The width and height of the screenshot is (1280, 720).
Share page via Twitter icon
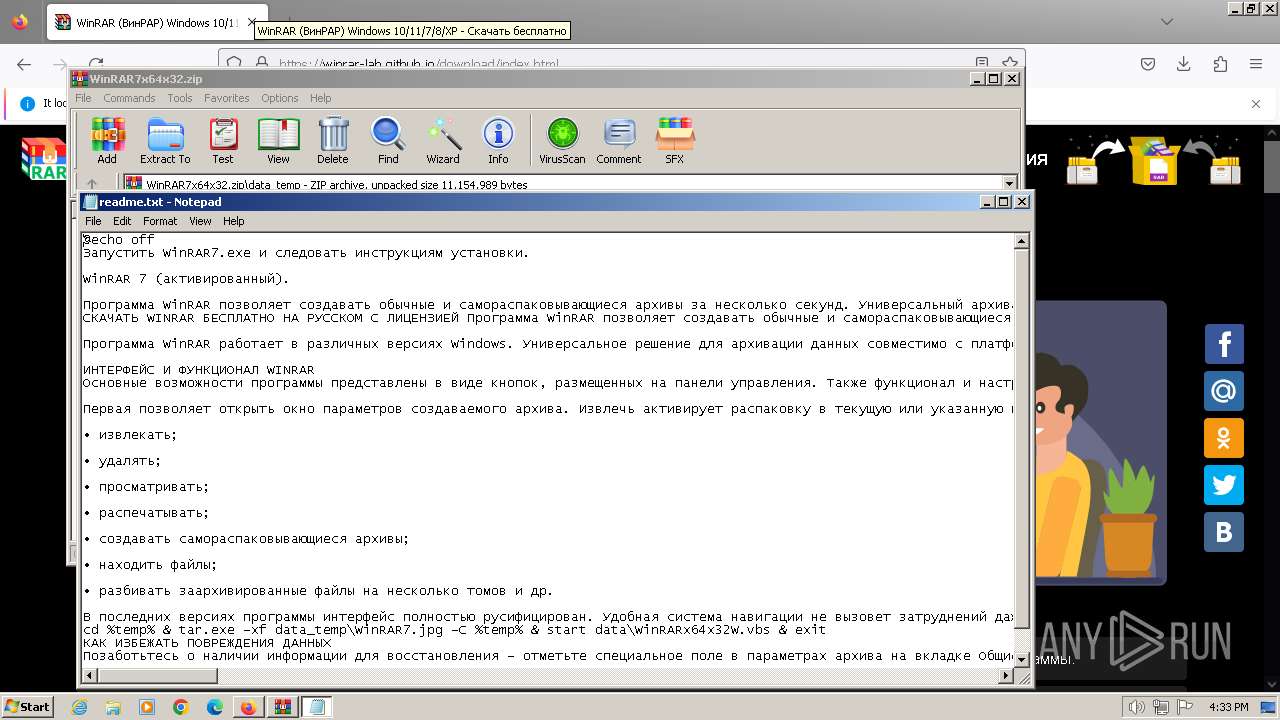(1223, 485)
